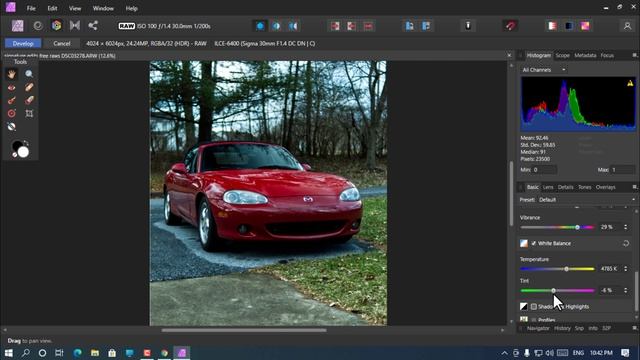Close the DSC03278.ARW document tab
Image resolution: width=640 pixels, height=360 pixels.
click(509, 56)
